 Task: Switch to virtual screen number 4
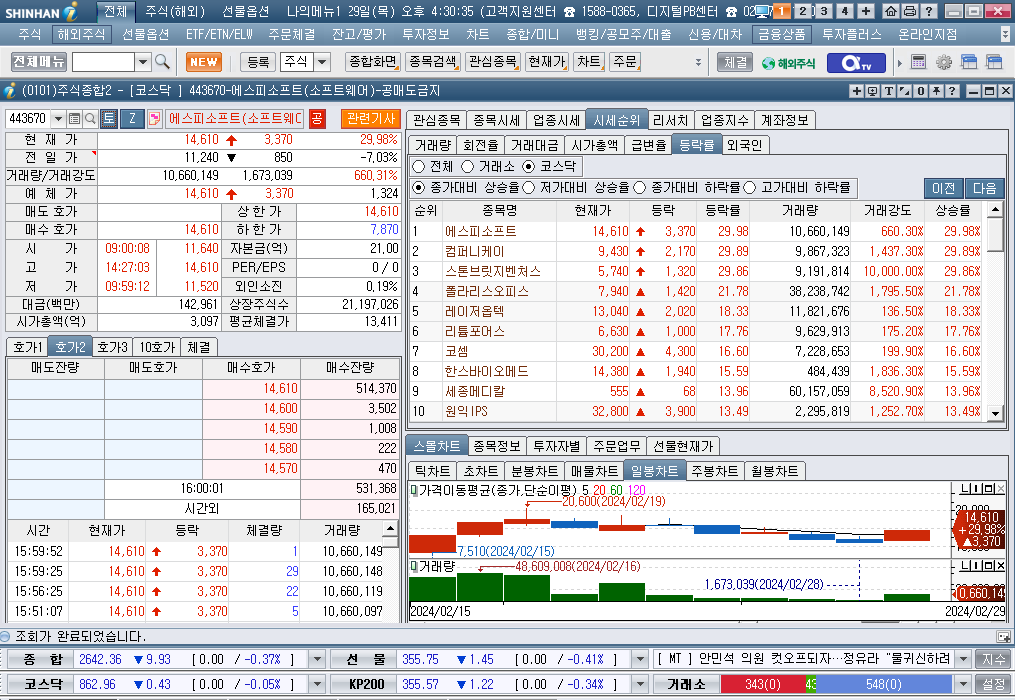tap(845, 11)
